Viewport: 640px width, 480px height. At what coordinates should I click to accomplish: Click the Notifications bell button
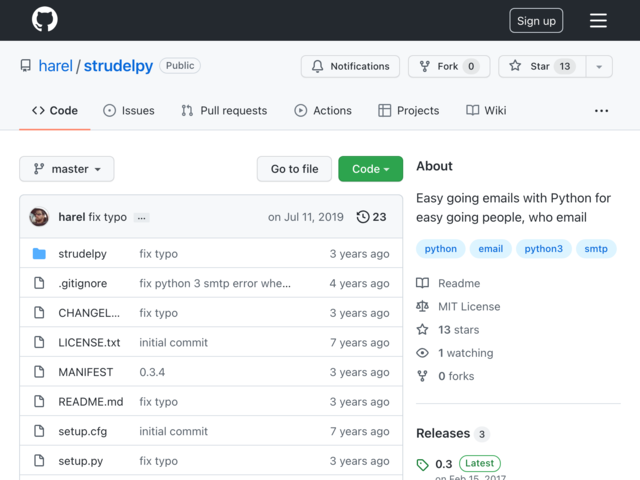pyautogui.click(x=350, y=66)
